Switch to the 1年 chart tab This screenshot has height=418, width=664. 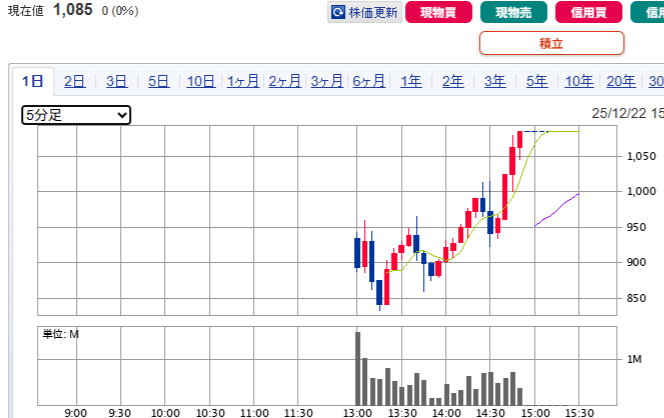click(411, 82)
